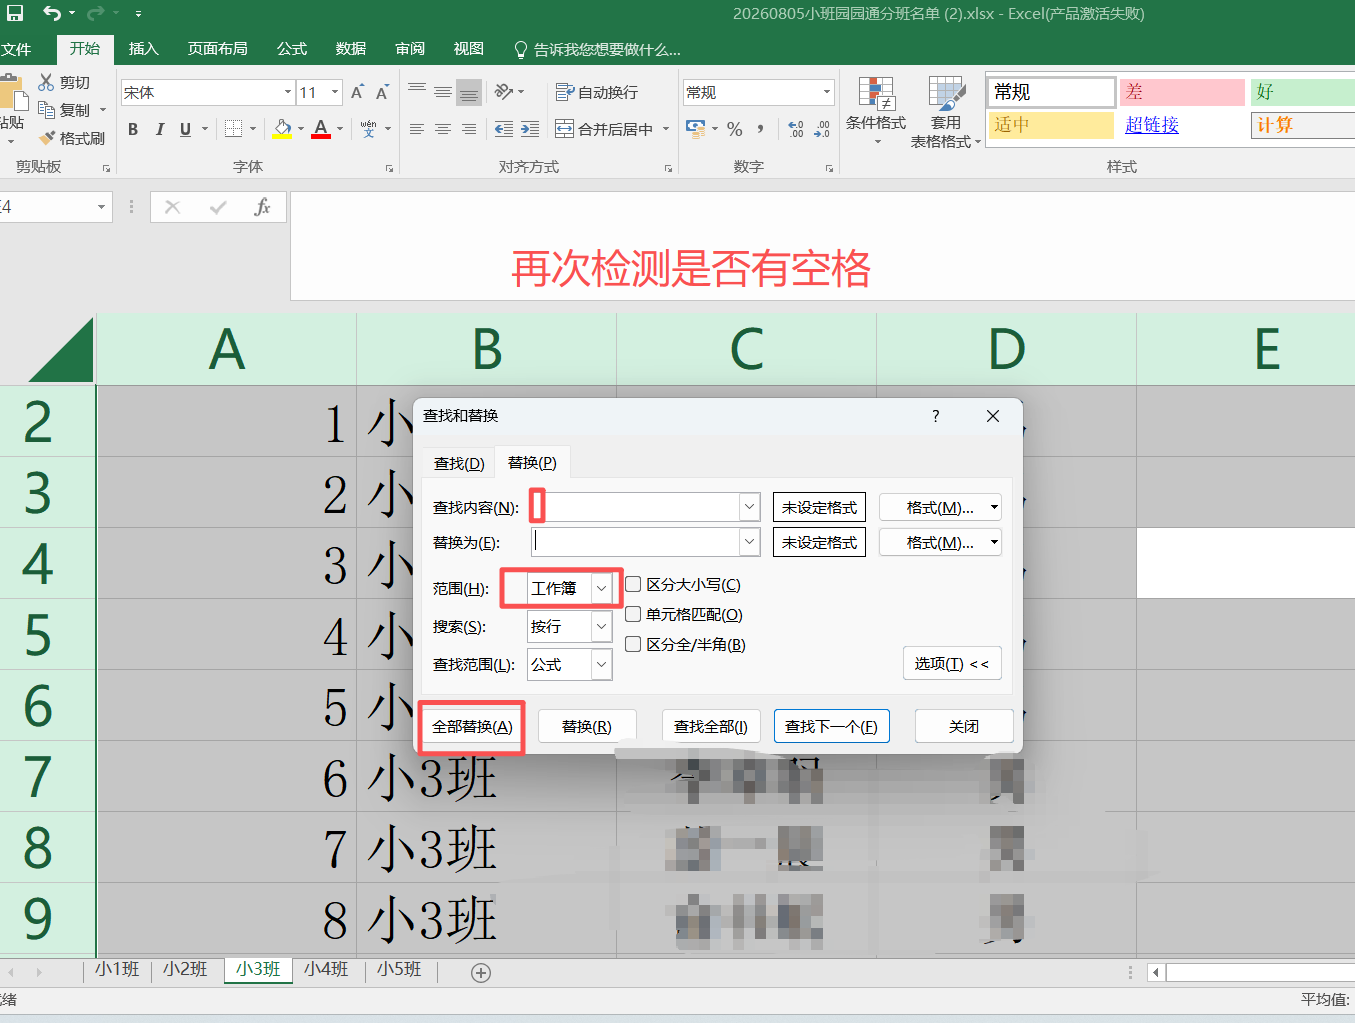This screenshot has height=1023, width=1355.
Task: Select column B header
Action: pyautogui.click(x=487, y=349)
